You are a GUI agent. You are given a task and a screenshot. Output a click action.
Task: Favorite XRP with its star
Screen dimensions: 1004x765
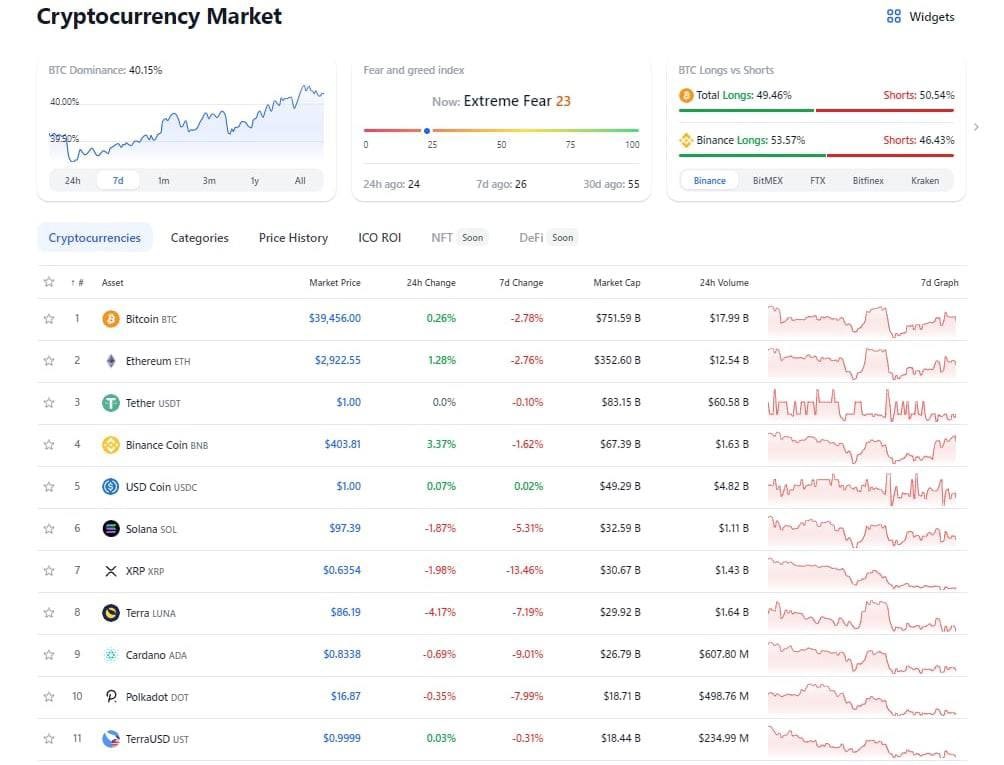pos(49,571)
